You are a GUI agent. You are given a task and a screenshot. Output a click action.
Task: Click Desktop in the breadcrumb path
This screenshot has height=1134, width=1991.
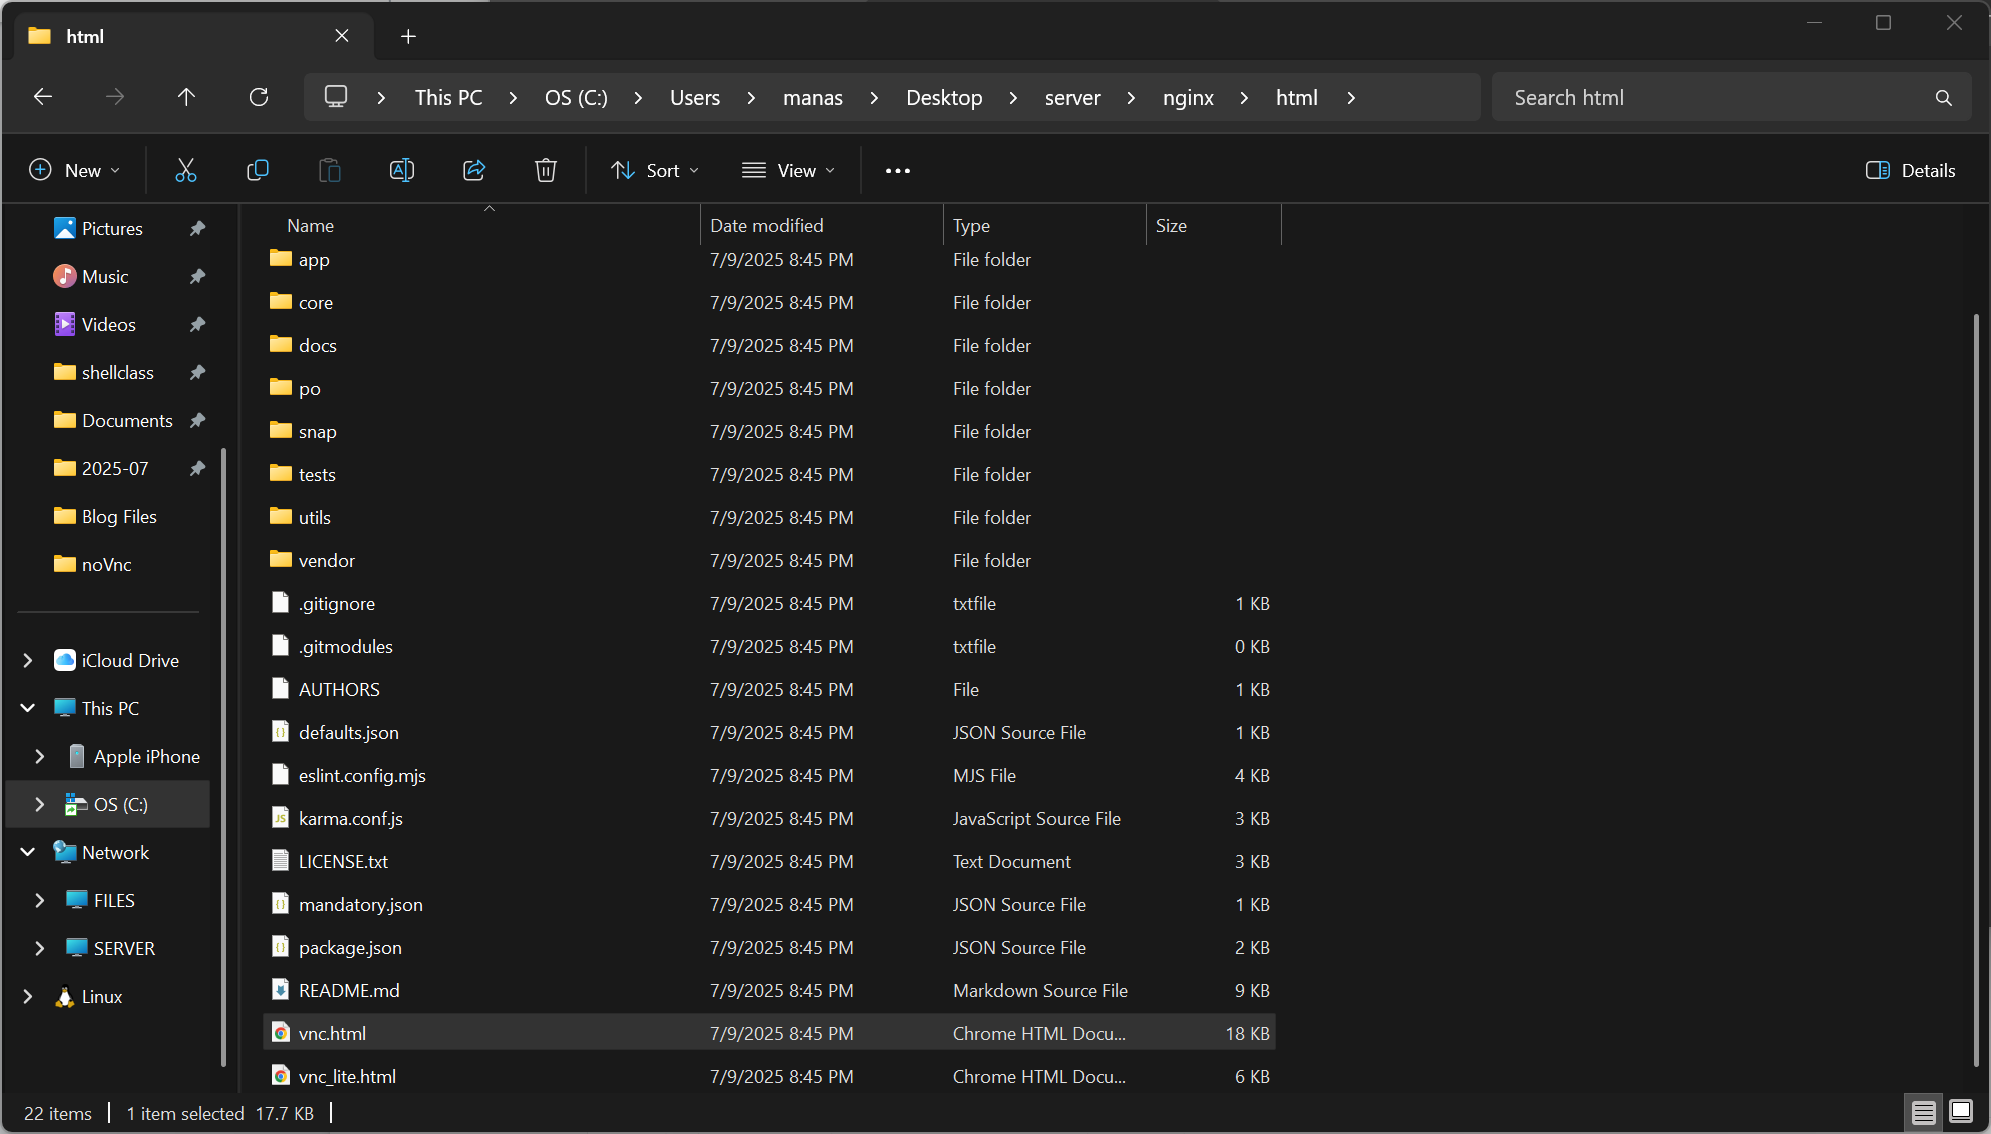tap(944, 98)
